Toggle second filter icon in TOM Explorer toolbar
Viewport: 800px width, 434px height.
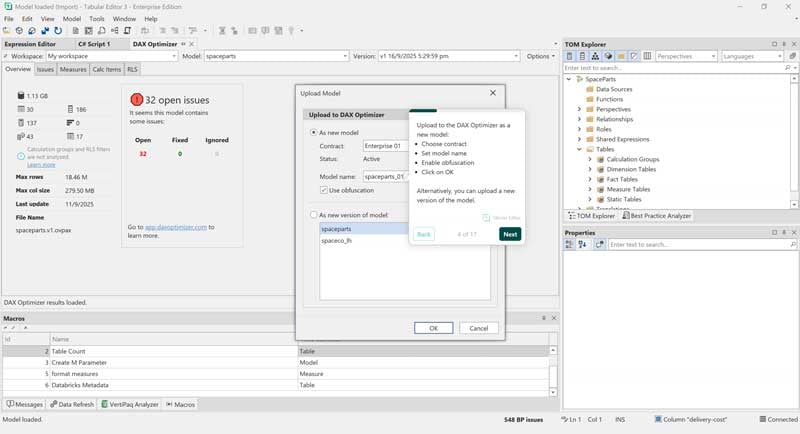pos(582,56)
